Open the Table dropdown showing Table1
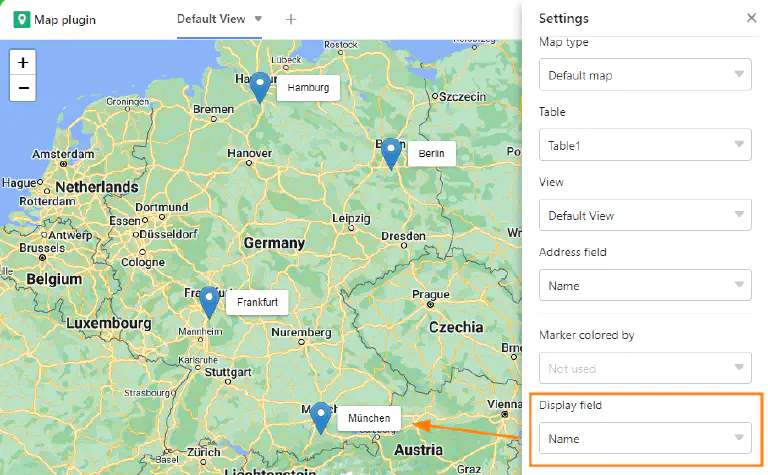The height and width of the screenshot is (475, 768). click(x=645, y=145)
